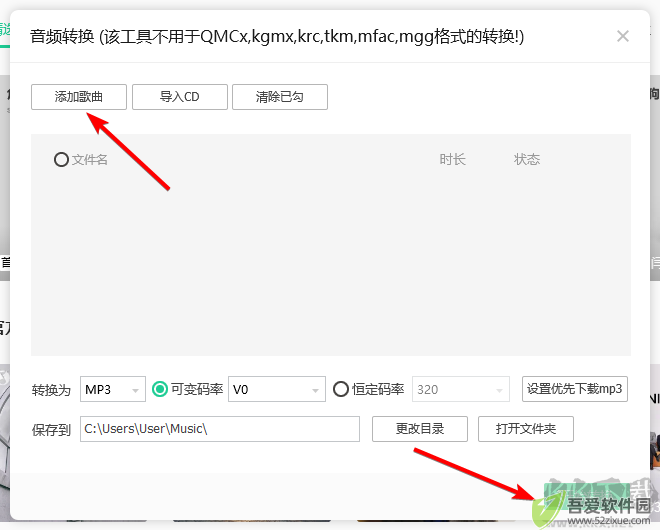
Task: Open the MP3 format dropdown
Action: click(113, 389)
